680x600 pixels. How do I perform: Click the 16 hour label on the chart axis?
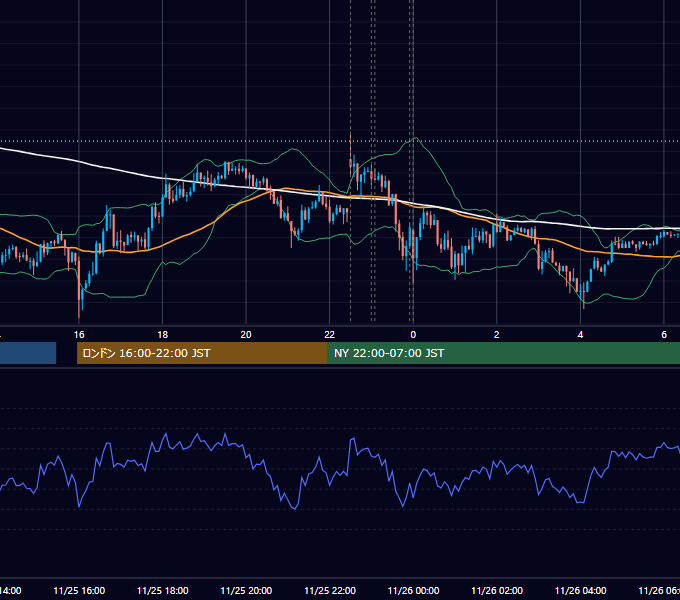79,334
